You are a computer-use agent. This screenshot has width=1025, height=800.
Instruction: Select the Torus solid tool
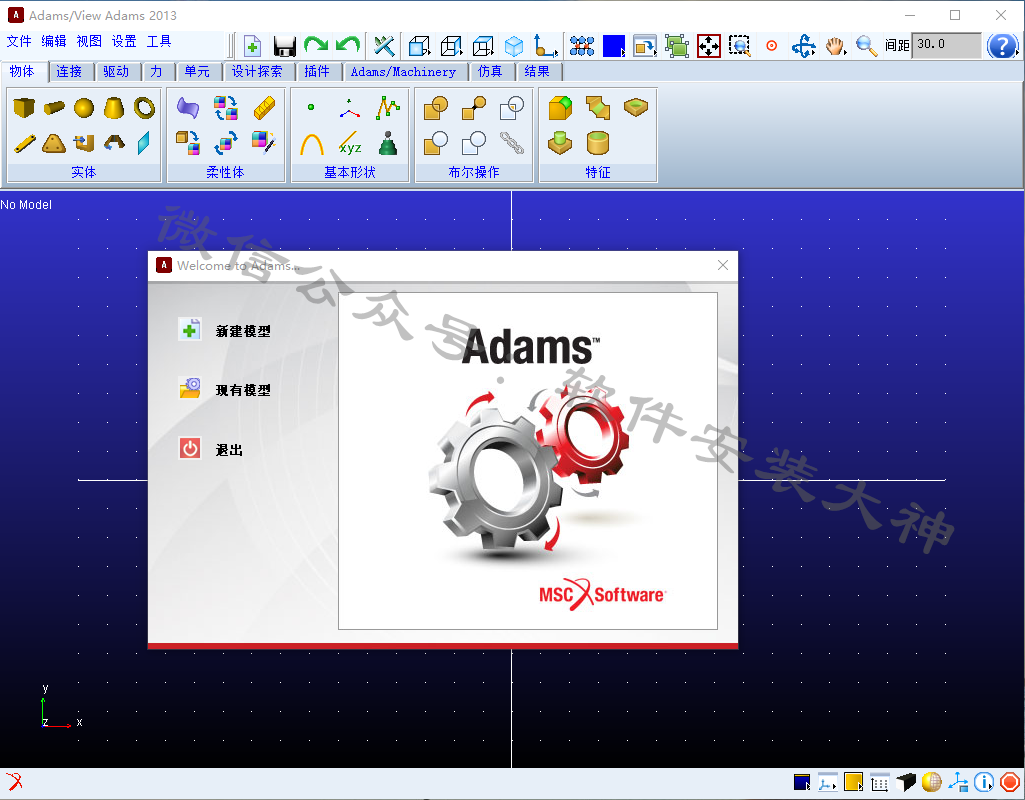tap(144, 107)
